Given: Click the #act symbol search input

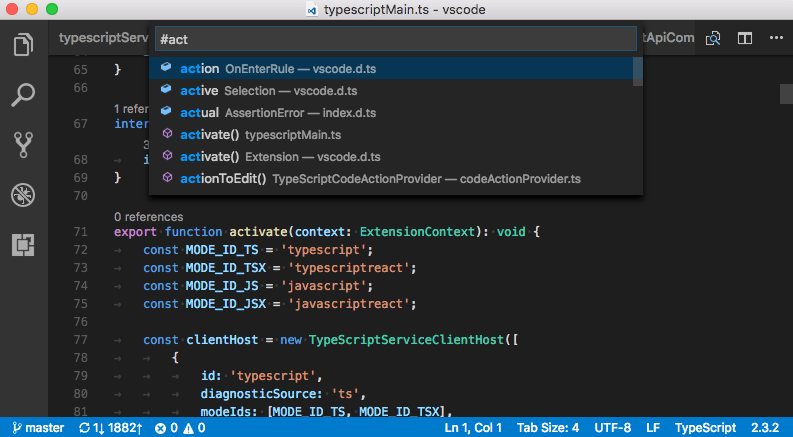Looking at the screenshot, I should [x=395, y=39].
